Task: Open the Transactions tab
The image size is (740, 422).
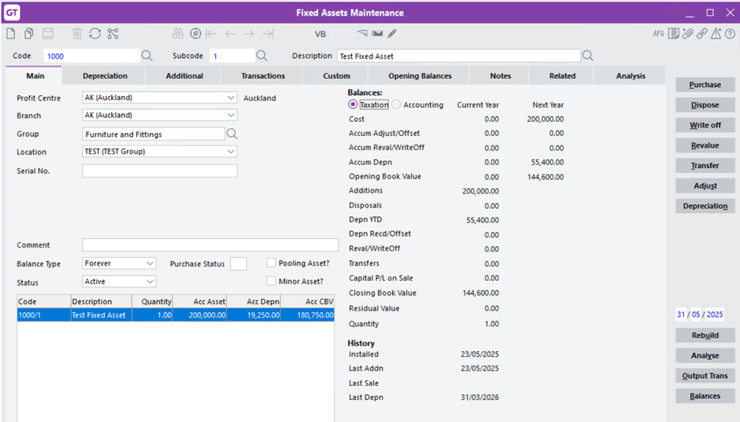Action: pyautogui.click(x=263, y=76)
